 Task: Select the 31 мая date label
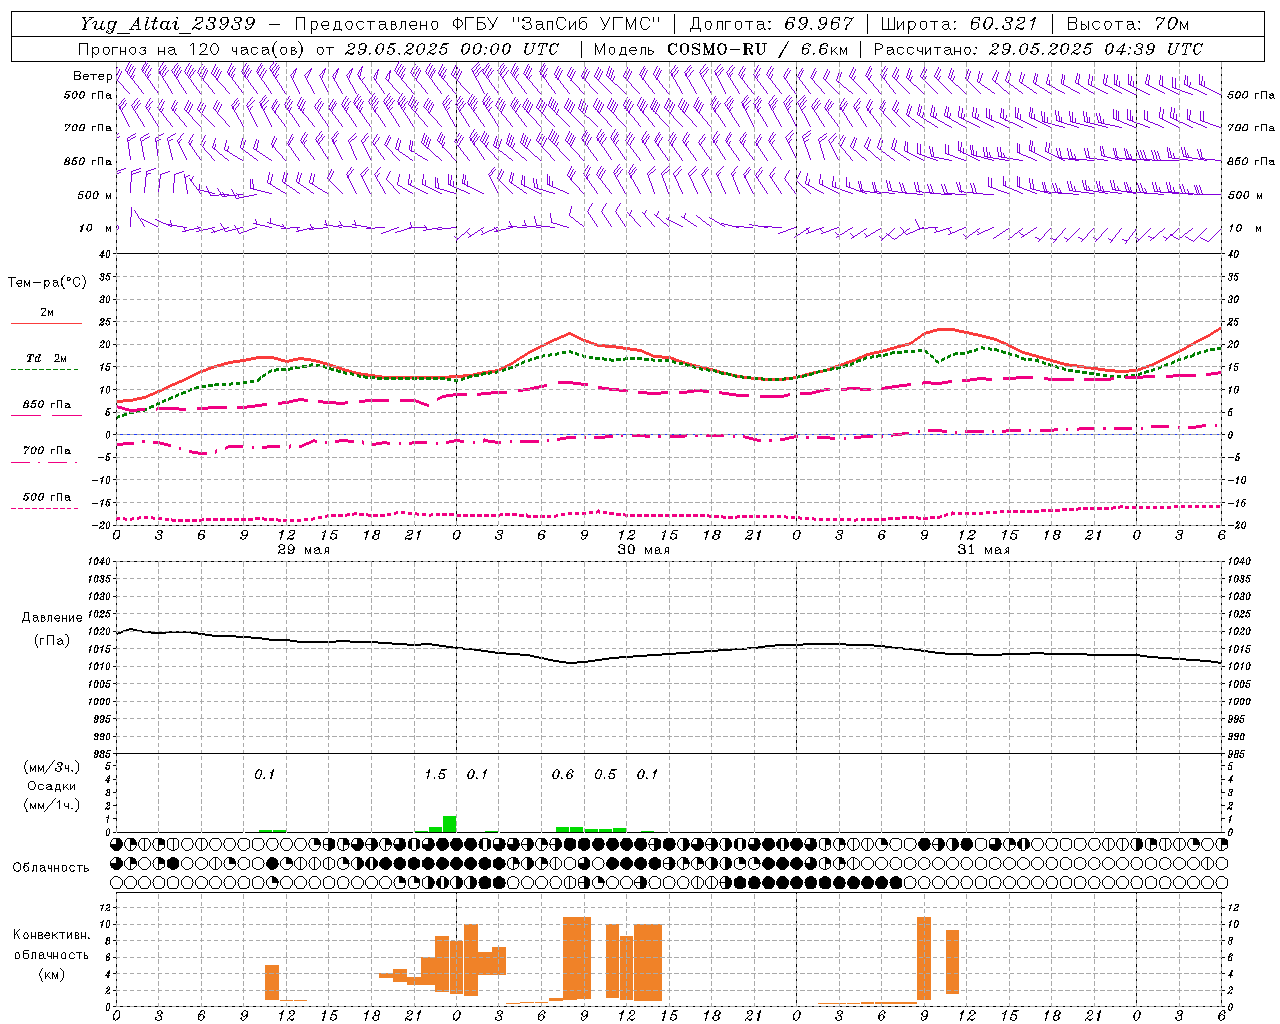pyautogui.click(x=983, y=550)
